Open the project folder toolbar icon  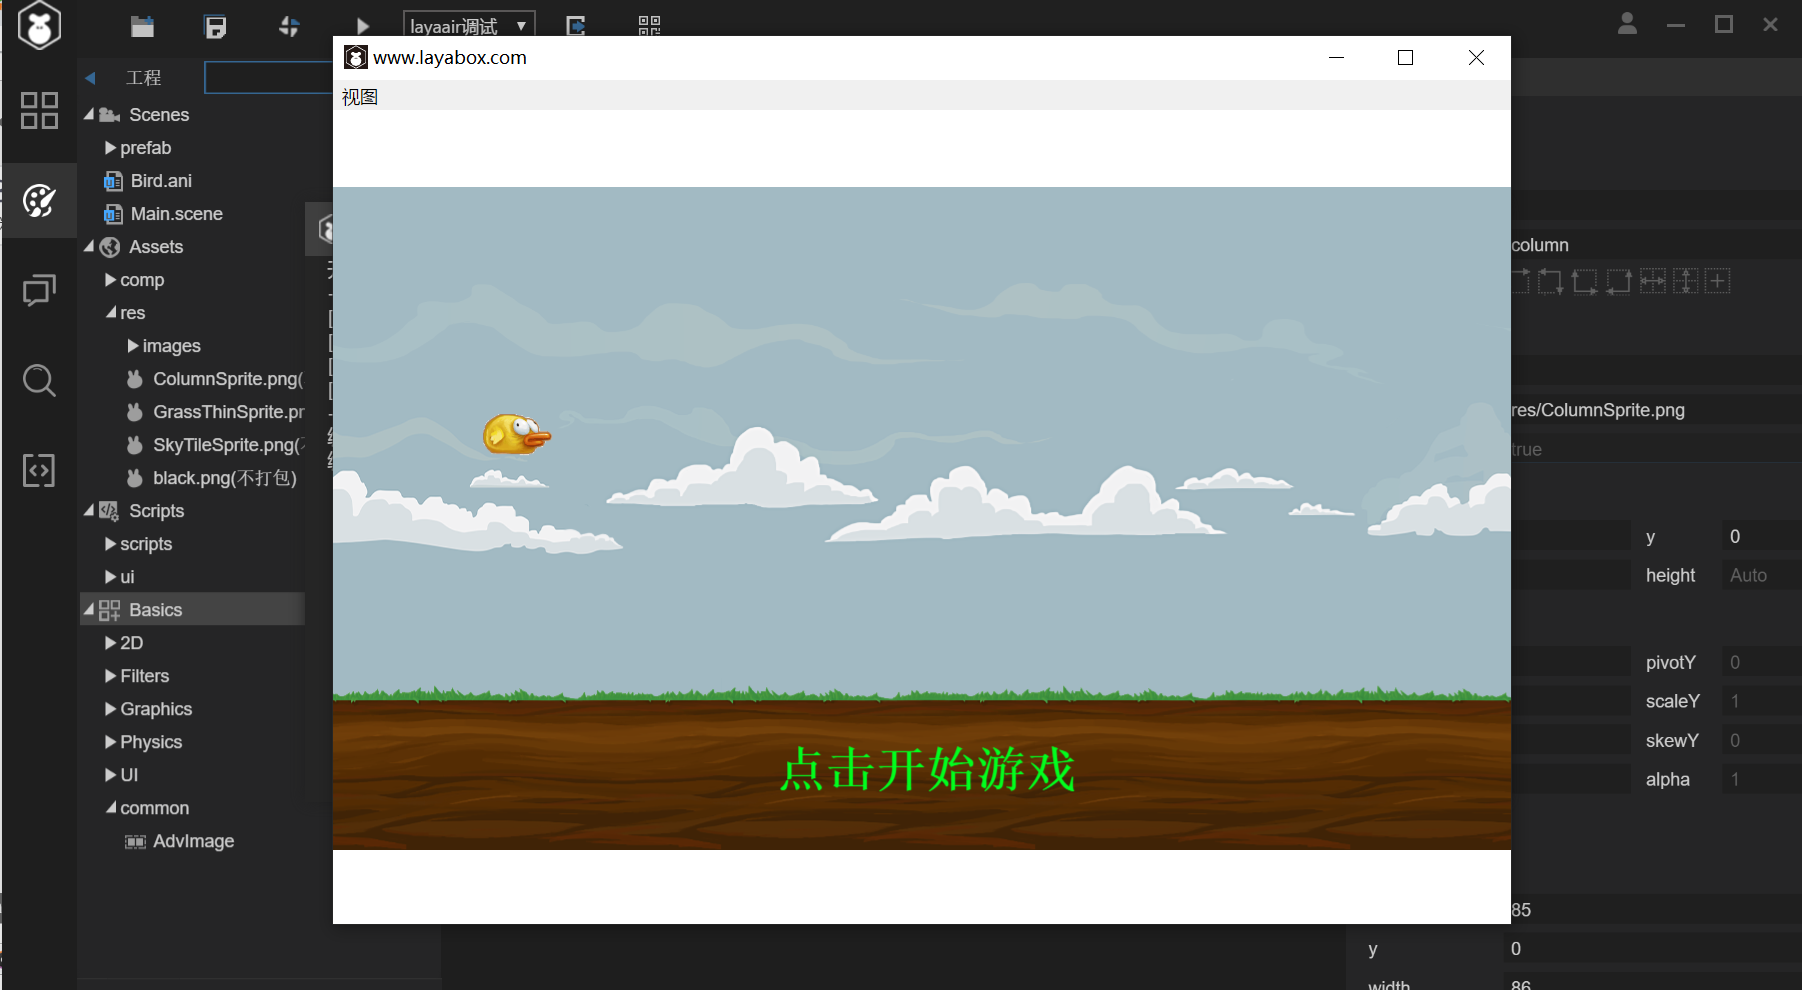pos(142,27)
